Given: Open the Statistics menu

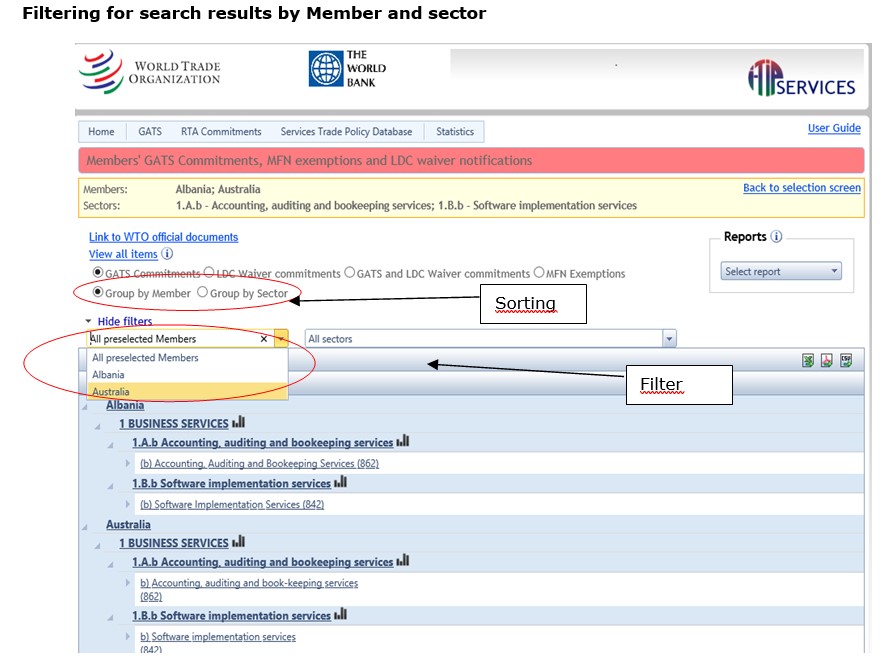Looking at the screenshot, I should pos(455,132).
